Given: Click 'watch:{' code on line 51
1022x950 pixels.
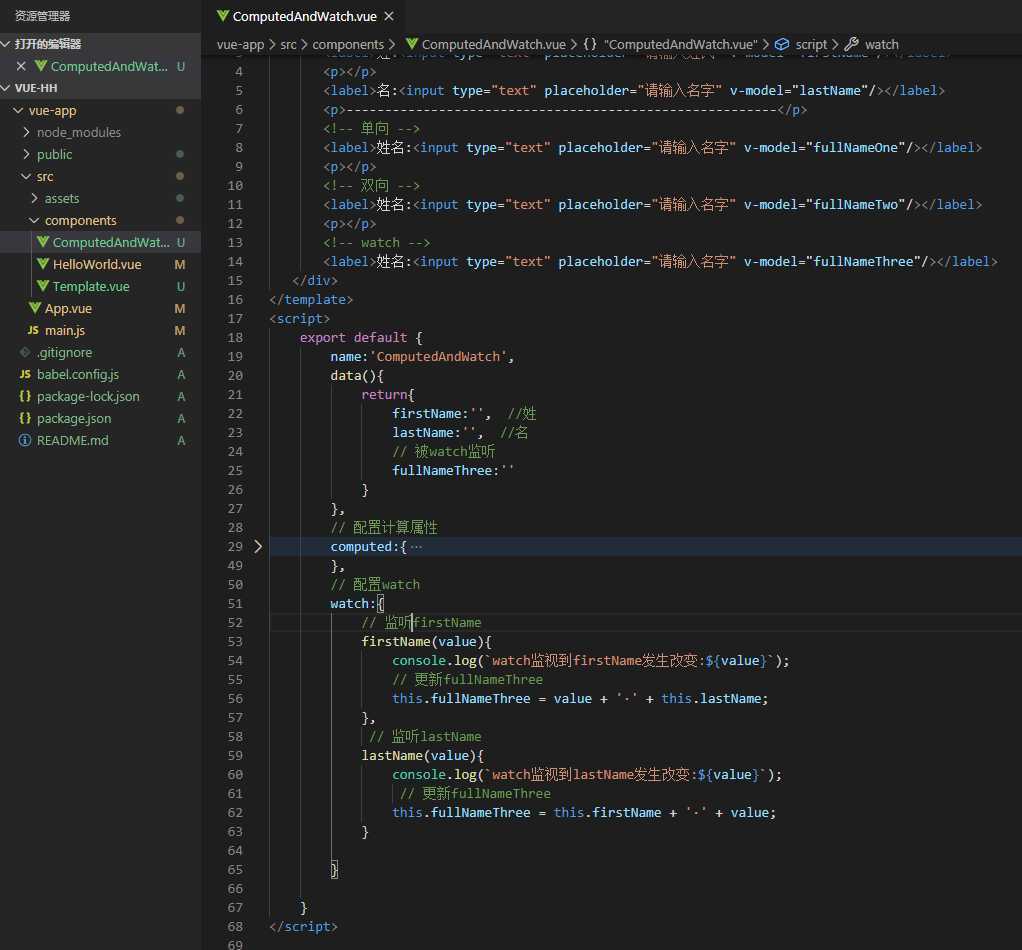Looking at the screenshot, I should [x=357, y=604].
